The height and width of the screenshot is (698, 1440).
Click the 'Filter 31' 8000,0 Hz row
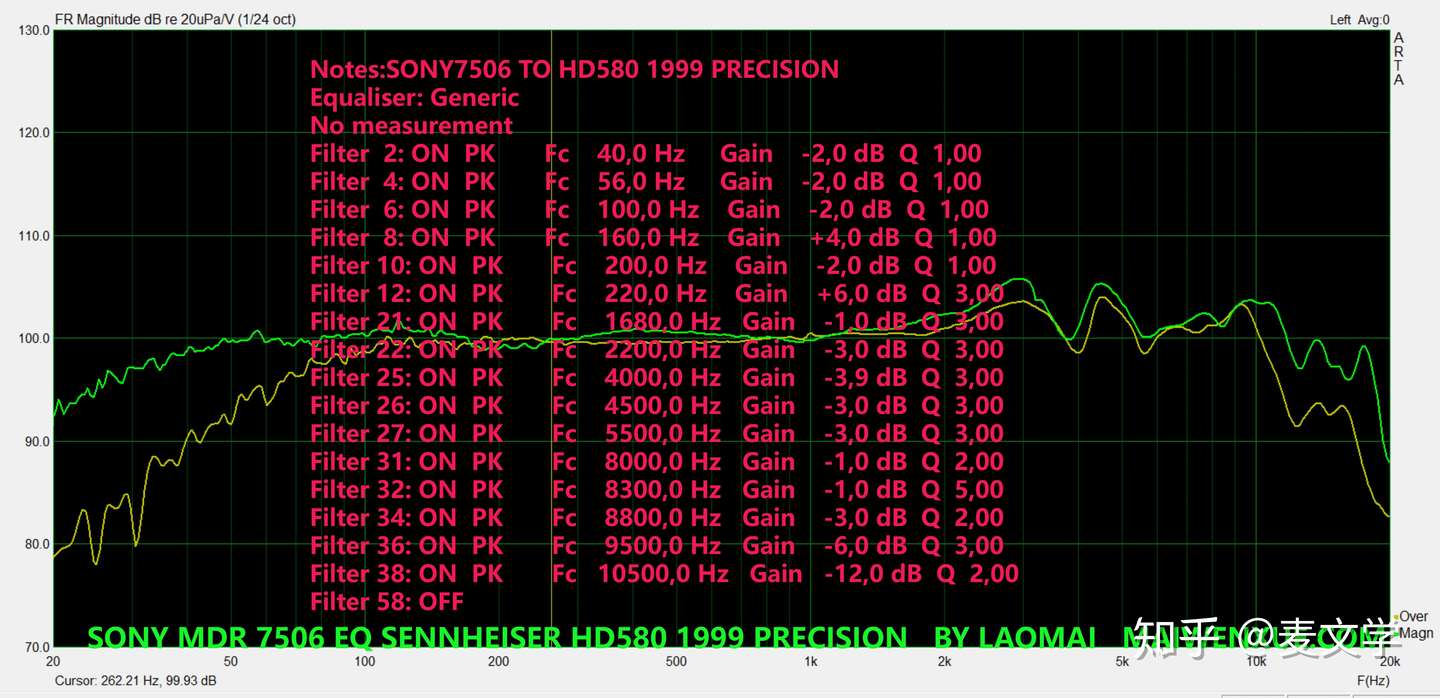coord(657,461)
